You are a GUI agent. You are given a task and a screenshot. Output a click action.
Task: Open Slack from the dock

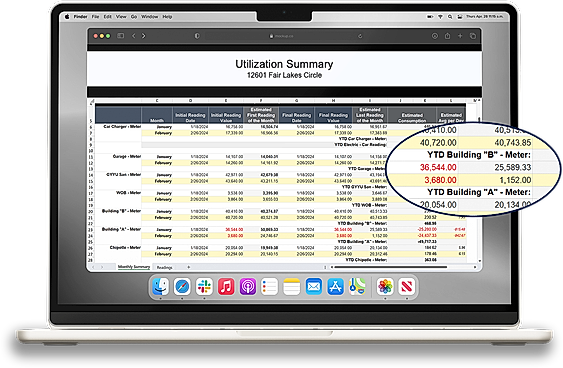[204, 287]
